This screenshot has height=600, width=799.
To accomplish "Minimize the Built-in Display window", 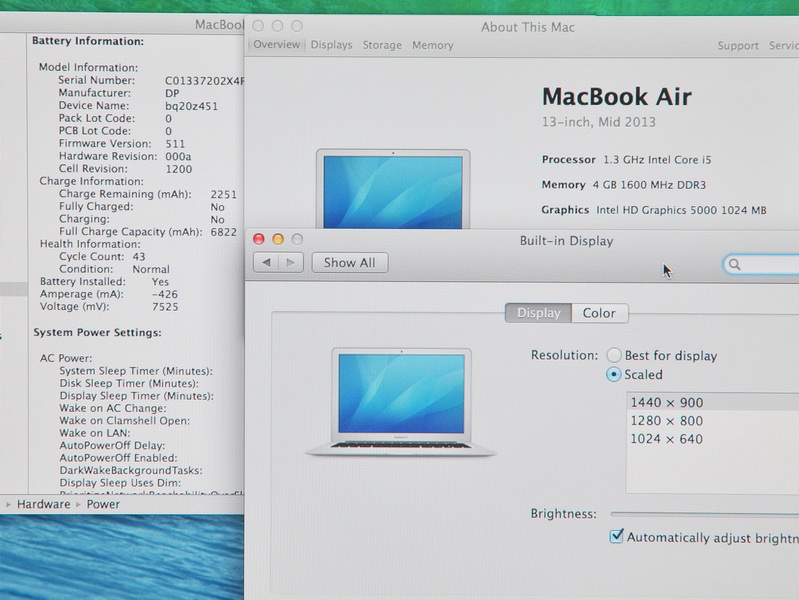I will (278, 239).
